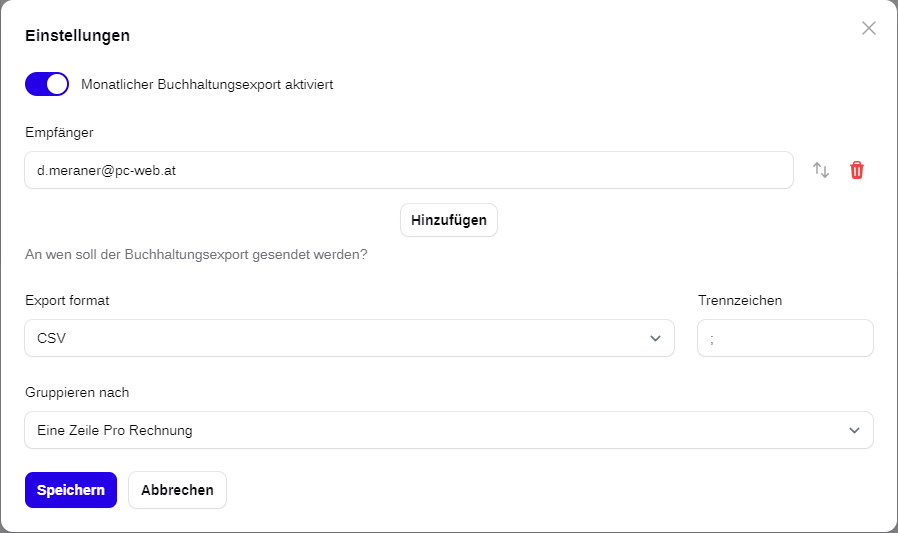The image size is (898, 533).
Task: Close the Einstellungen dialog with the X
Action: click(x=868, y=28)
